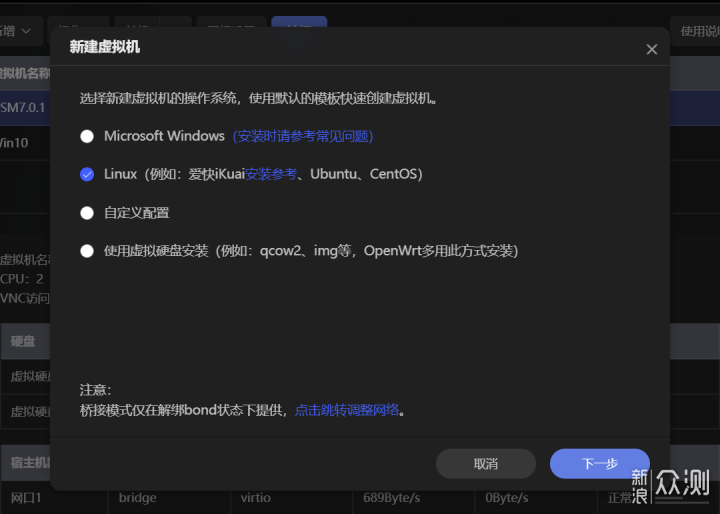Image resolution: width=720 pixels, height=514 pixels.
Task: Select the Win10 virtual machine row
Action: [15, 143]
